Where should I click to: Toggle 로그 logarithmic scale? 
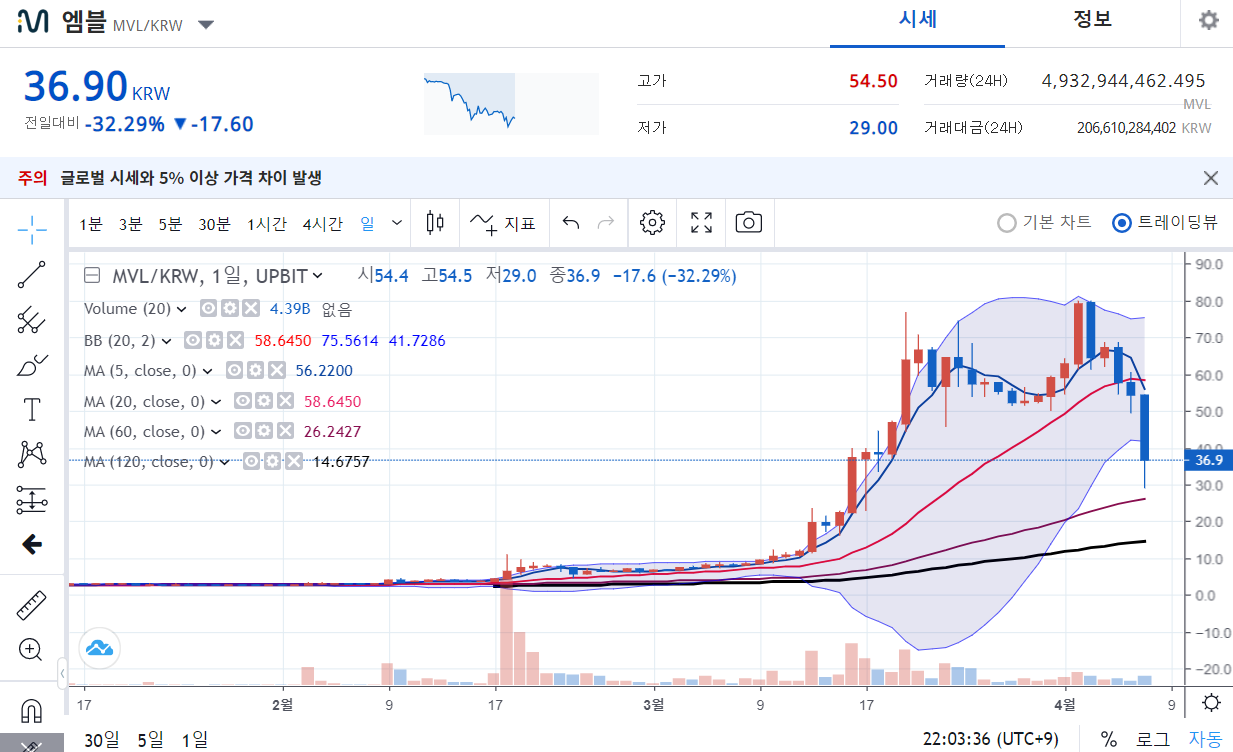pyautogui.click(x=1153, y=740)
